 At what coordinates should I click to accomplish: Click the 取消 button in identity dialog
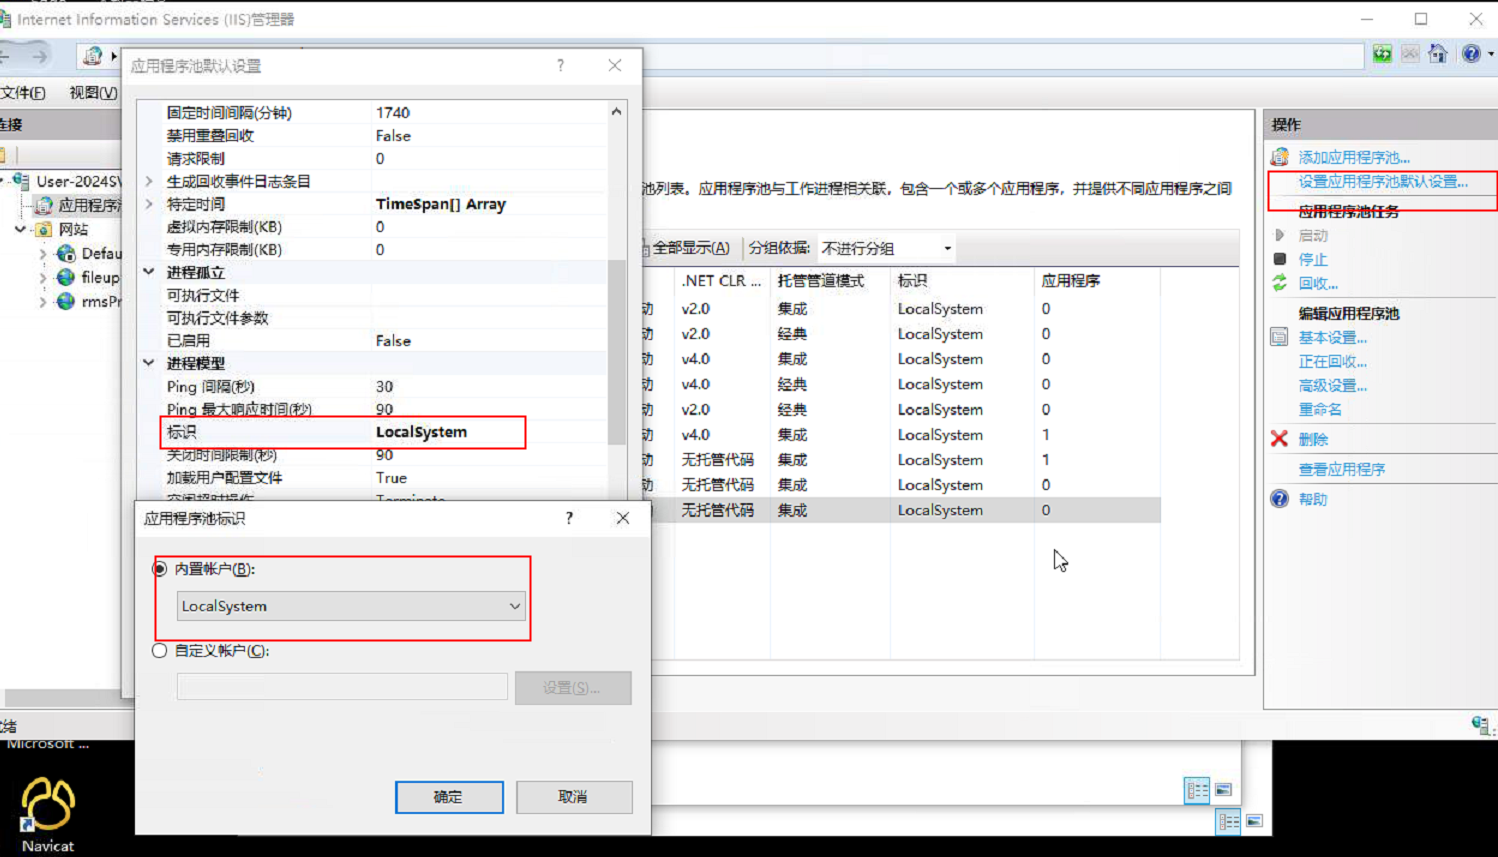(574, 797)
